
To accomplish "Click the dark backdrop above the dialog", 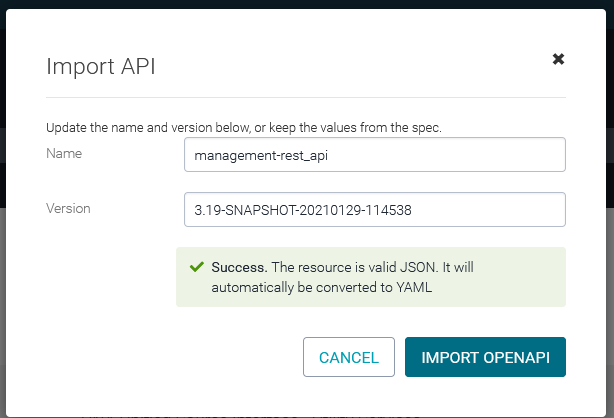I will (x=300, y=10).
